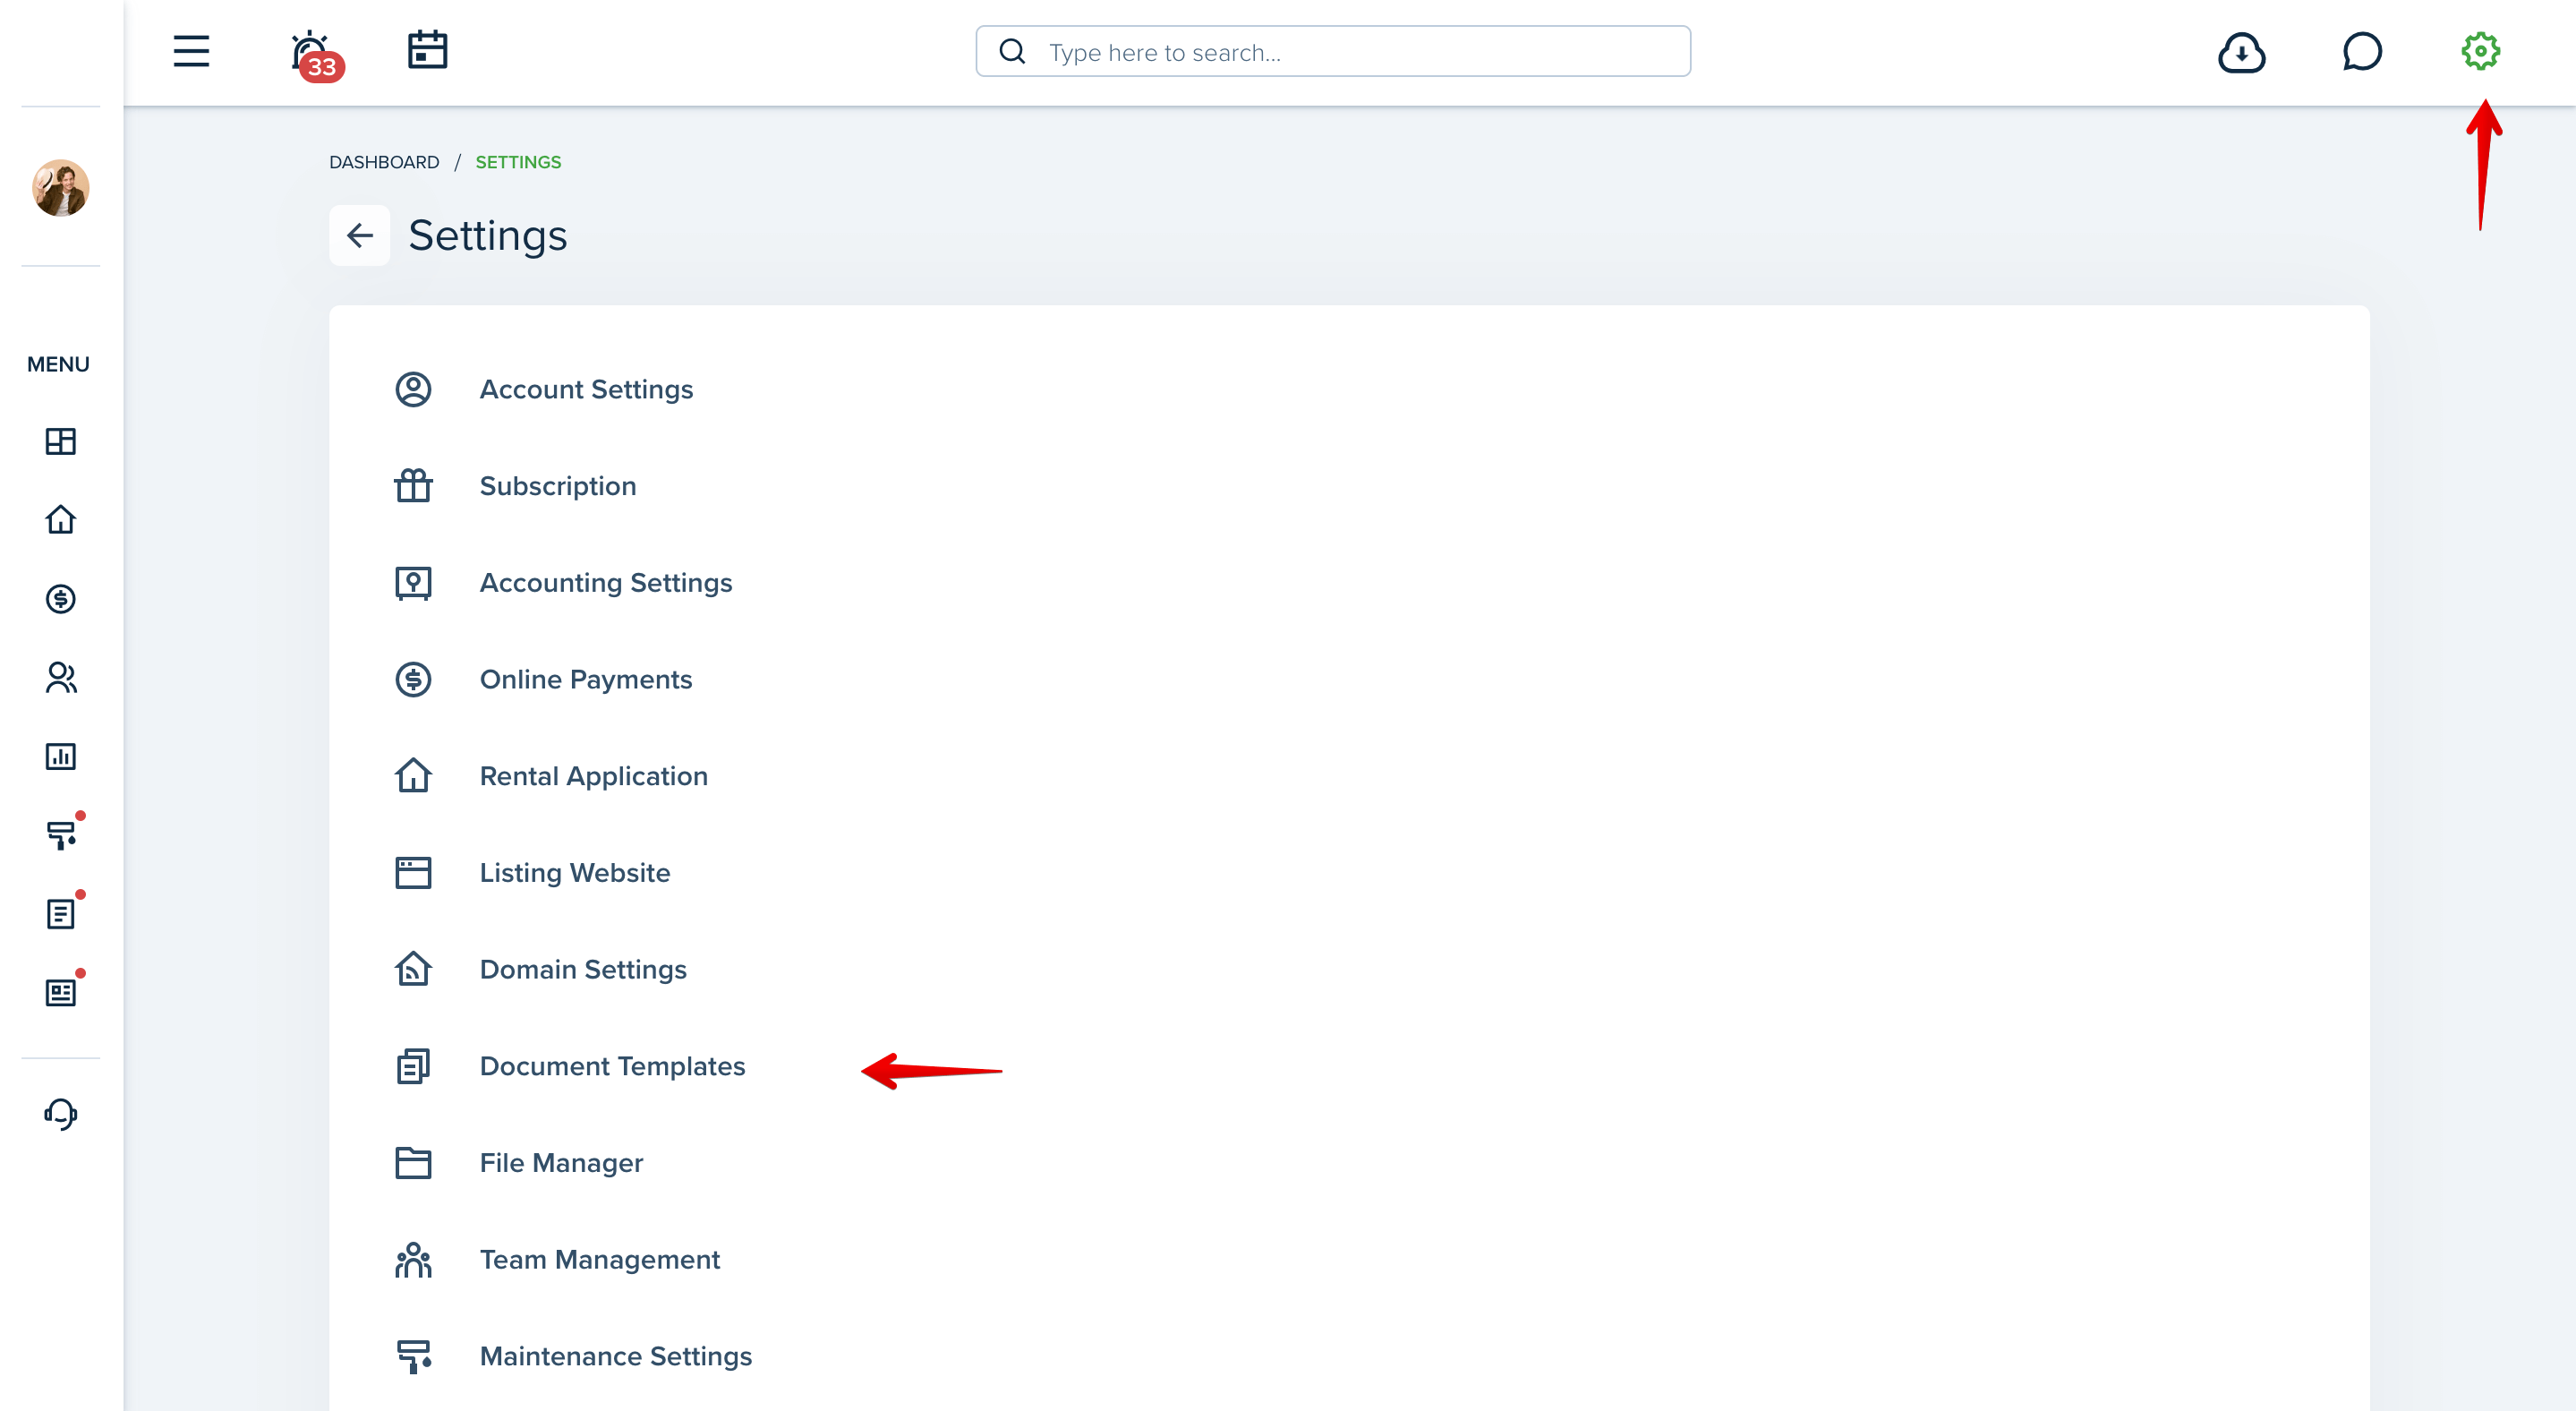Open Document Templates
The width and height of the screenshot is (2576, 1411).
click(612, 1066)
